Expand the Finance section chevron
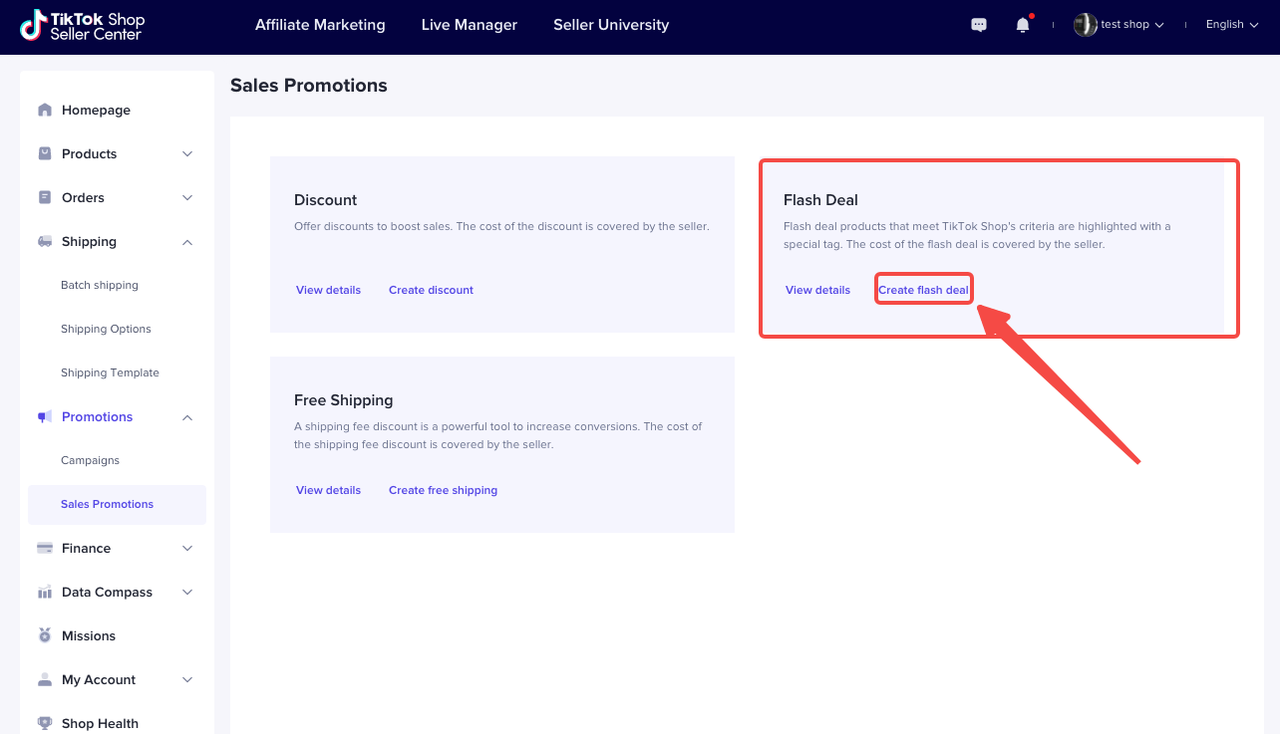This screenshot has height=734, width=1280. (187, 548)
